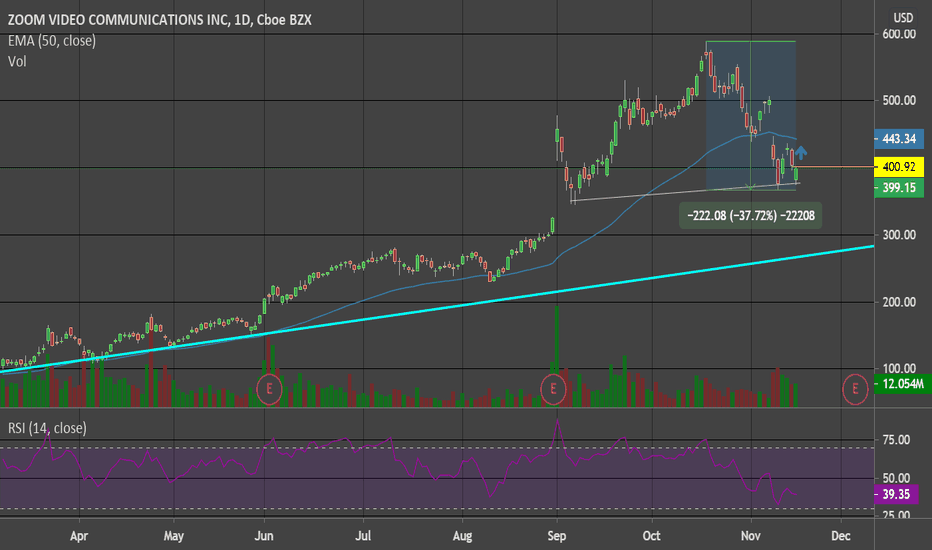Click the 200.00 price axis label

tap(899, 302)
